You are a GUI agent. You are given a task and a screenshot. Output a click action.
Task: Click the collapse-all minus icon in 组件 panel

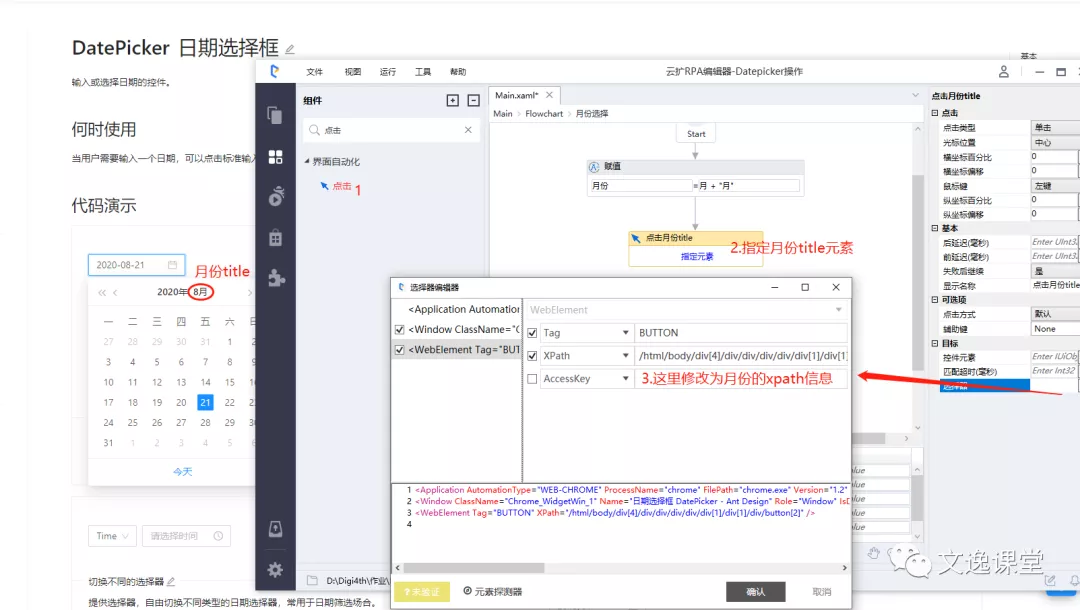[472, 100]
